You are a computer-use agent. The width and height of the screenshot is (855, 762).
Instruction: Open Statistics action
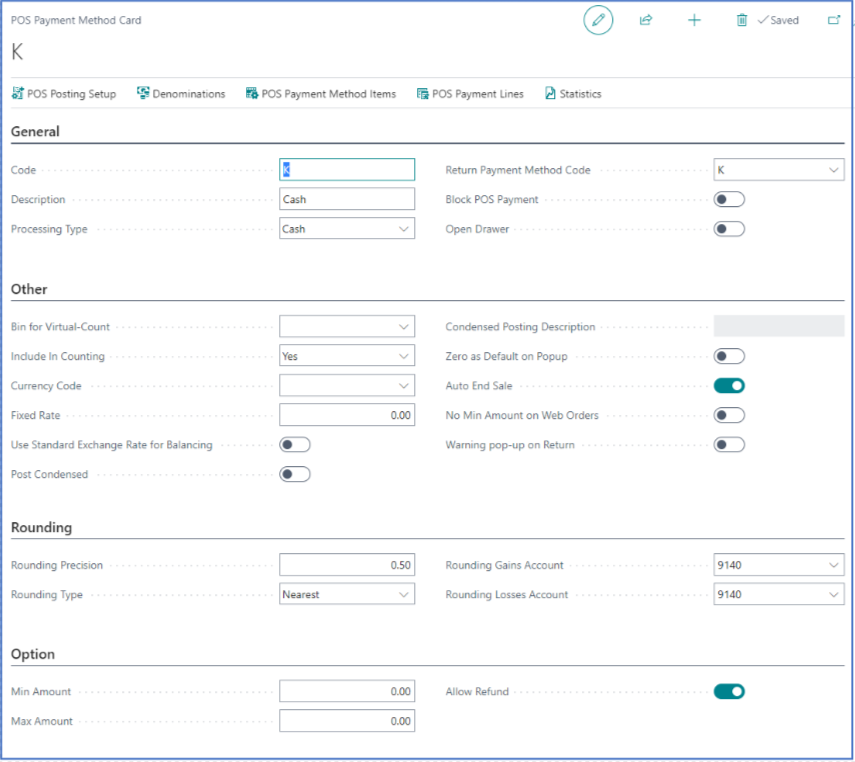tap(573, 94)
